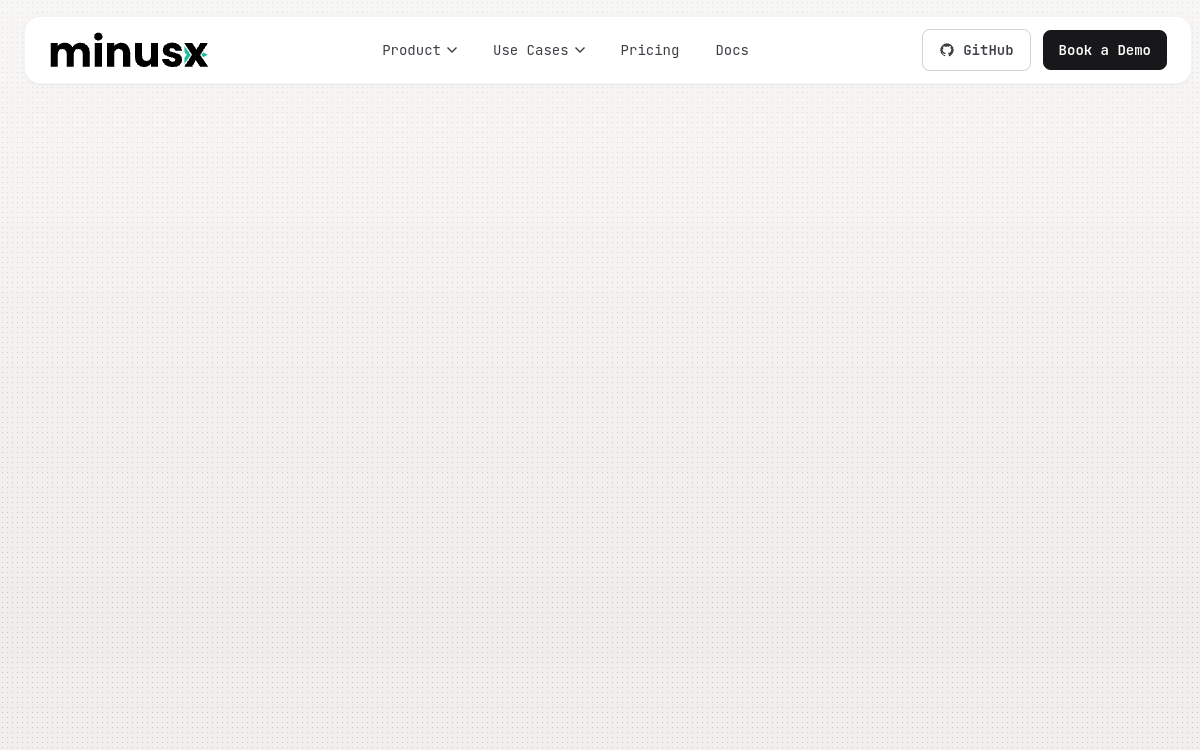Go to the Pricing page
This screenshot has width=1200, height=750.
pyautogui.click(x=650, y=50)
